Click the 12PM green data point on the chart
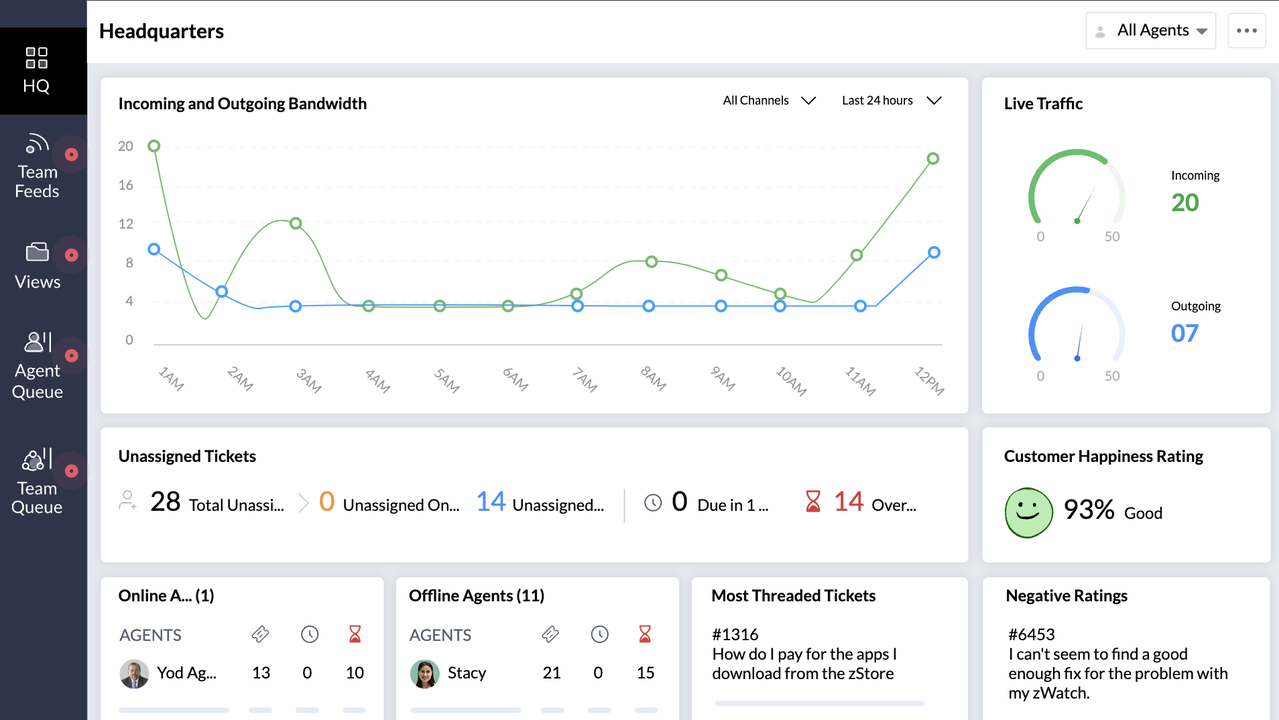The height and width of the screenshot is (720, 1279). (x=933, y=159)
